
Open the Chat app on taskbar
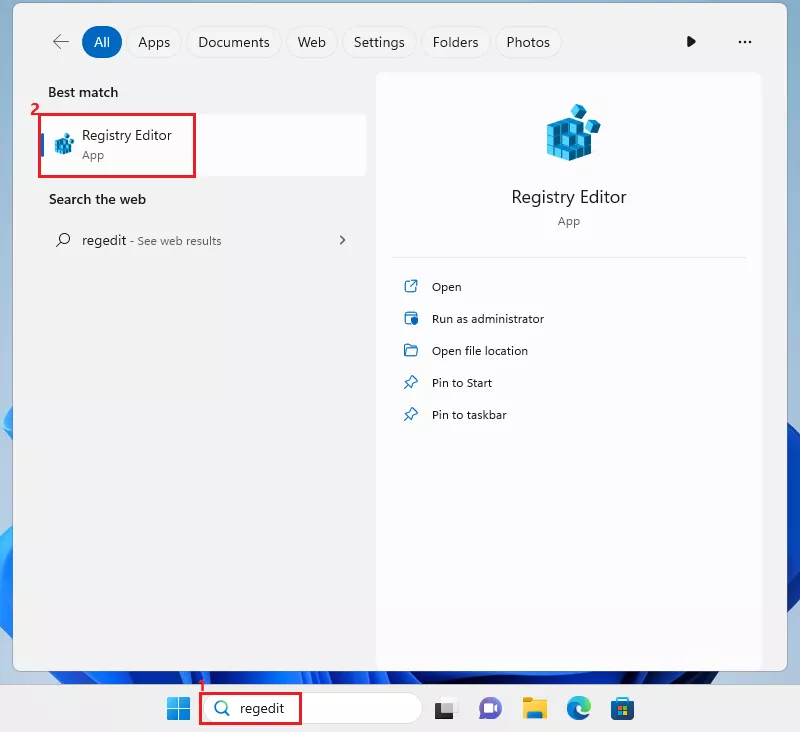point(490,709)
